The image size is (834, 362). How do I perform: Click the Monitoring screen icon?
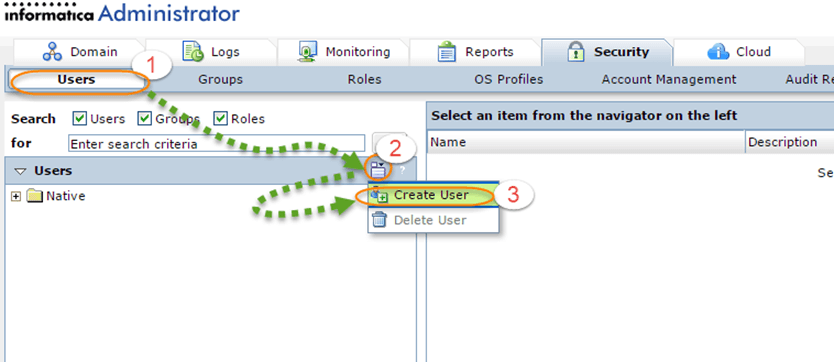click(x=307, y=52)
